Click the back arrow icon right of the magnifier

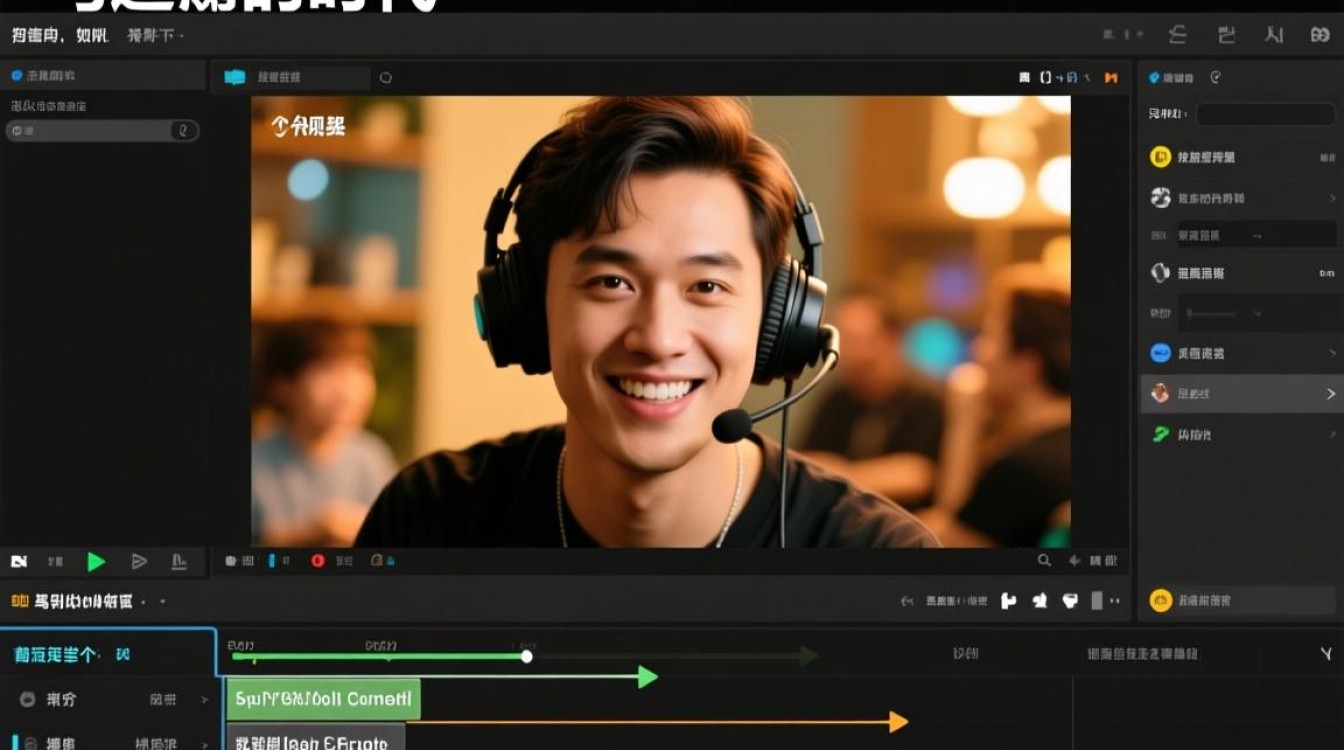(1076, 561)
